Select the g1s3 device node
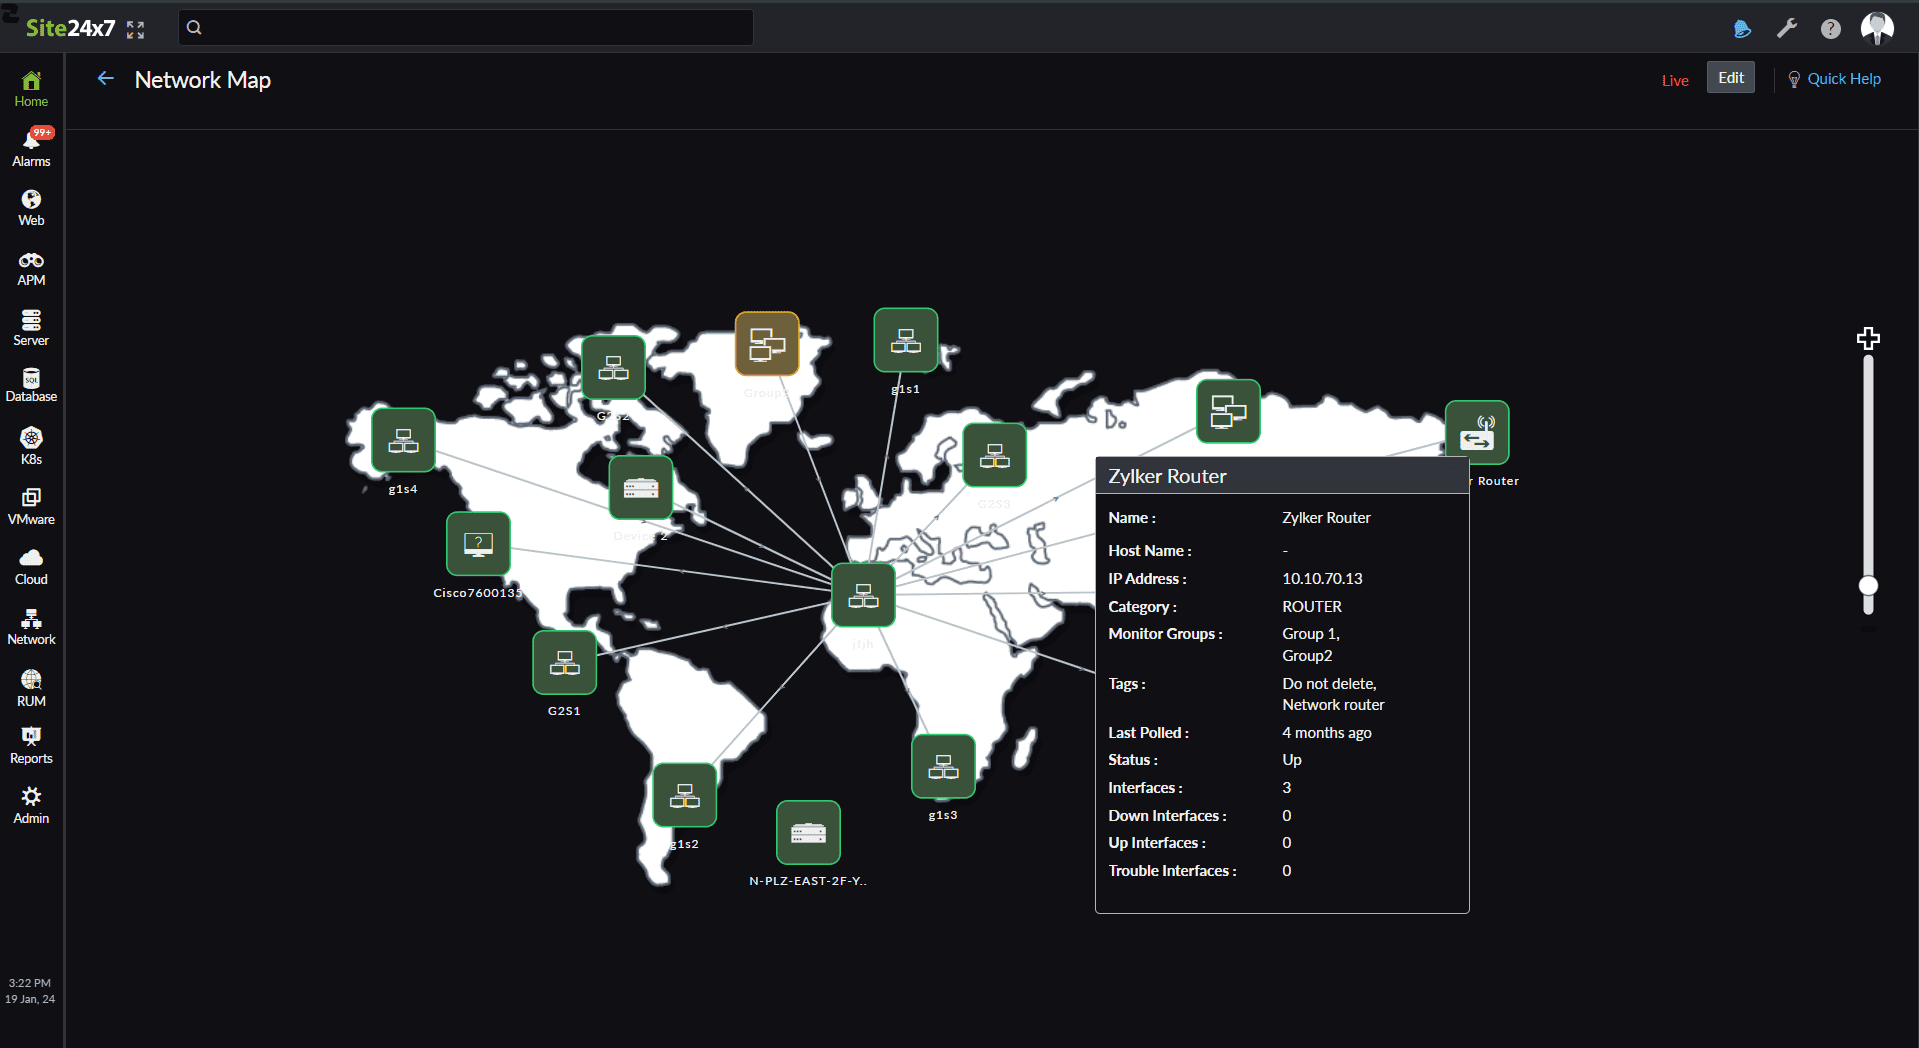 point(943,766)
